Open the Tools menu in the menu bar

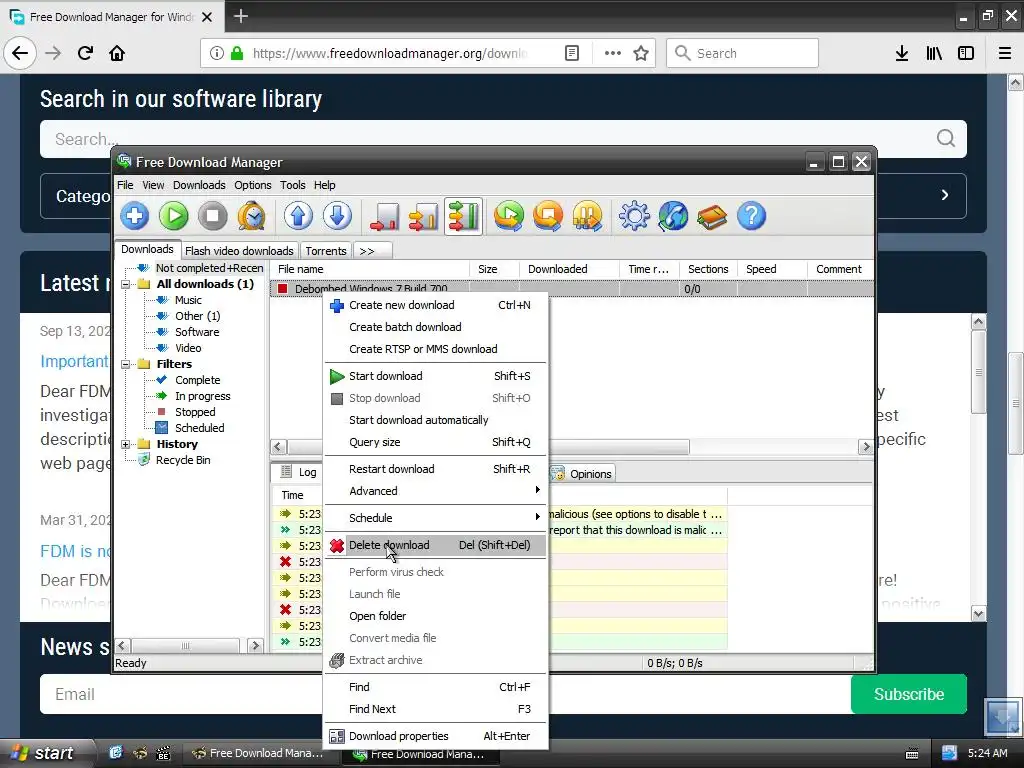(293, 185)
